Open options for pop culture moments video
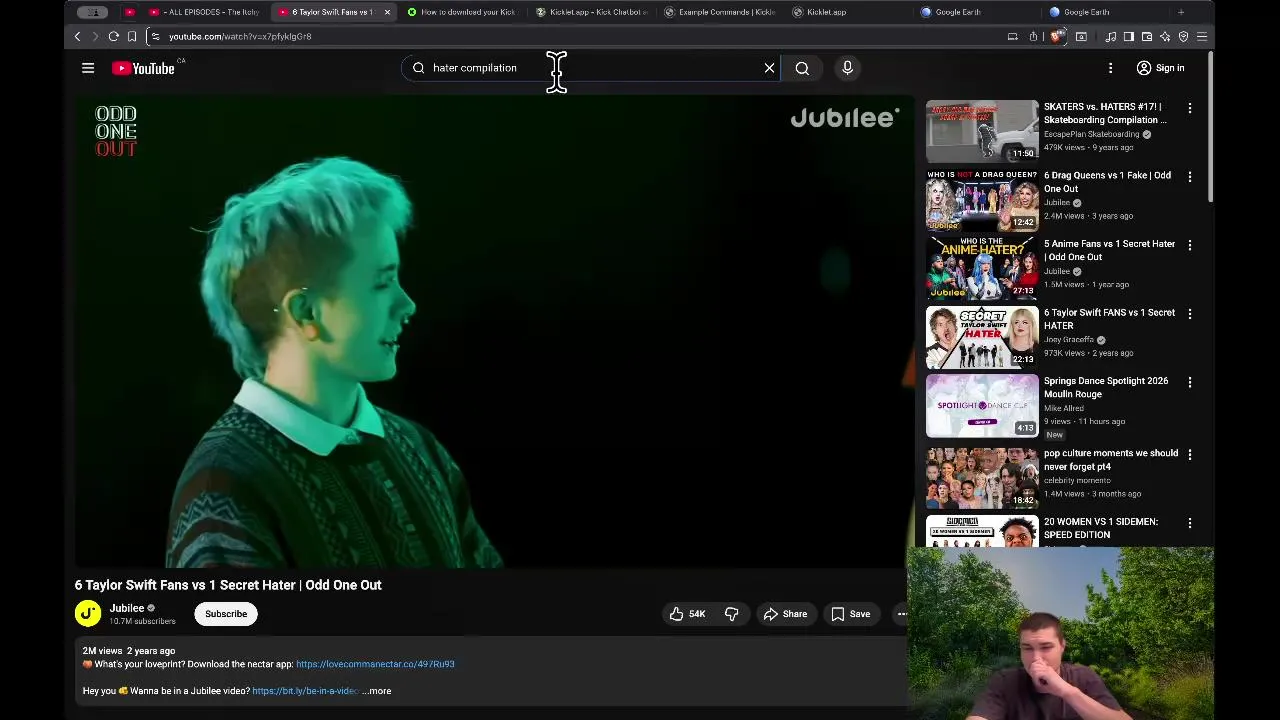 [1189, 454]
